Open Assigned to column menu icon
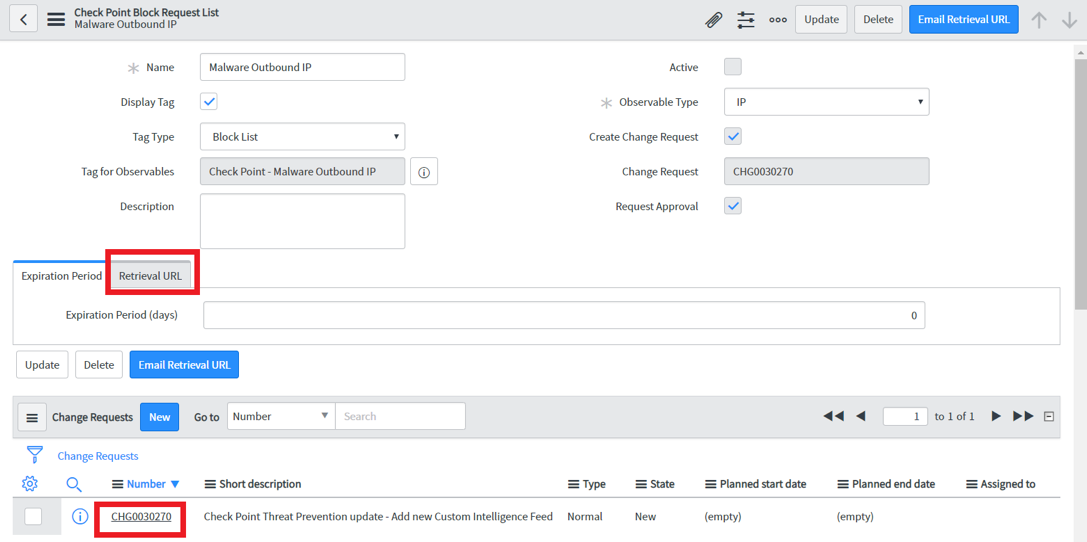This screenshot has height=542, width=1087. click(x=971, y=484)
